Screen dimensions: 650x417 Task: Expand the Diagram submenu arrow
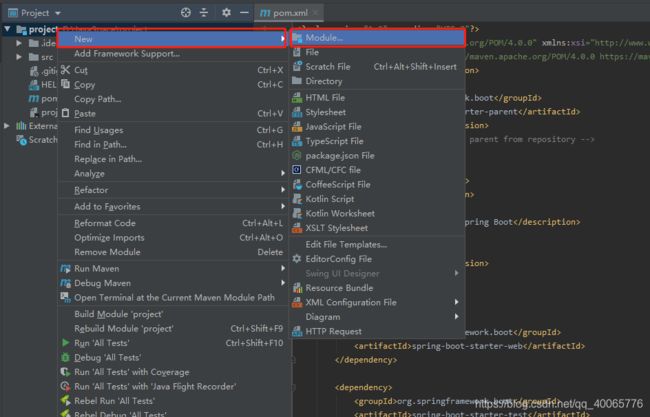456,317
